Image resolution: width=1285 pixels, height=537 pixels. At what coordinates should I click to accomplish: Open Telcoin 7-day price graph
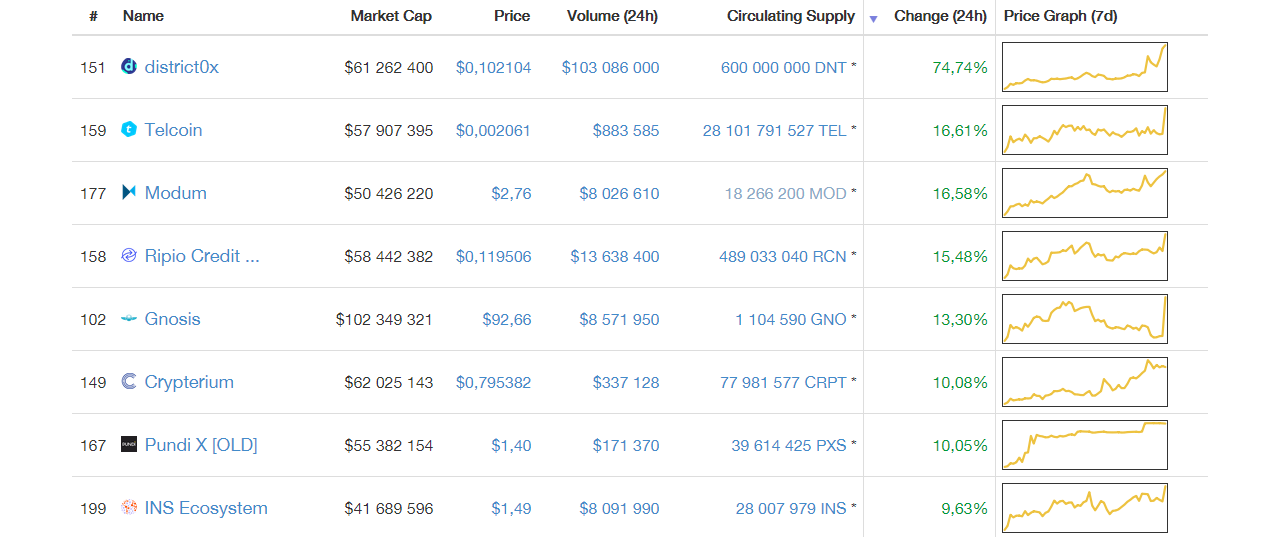point(1085,130)
